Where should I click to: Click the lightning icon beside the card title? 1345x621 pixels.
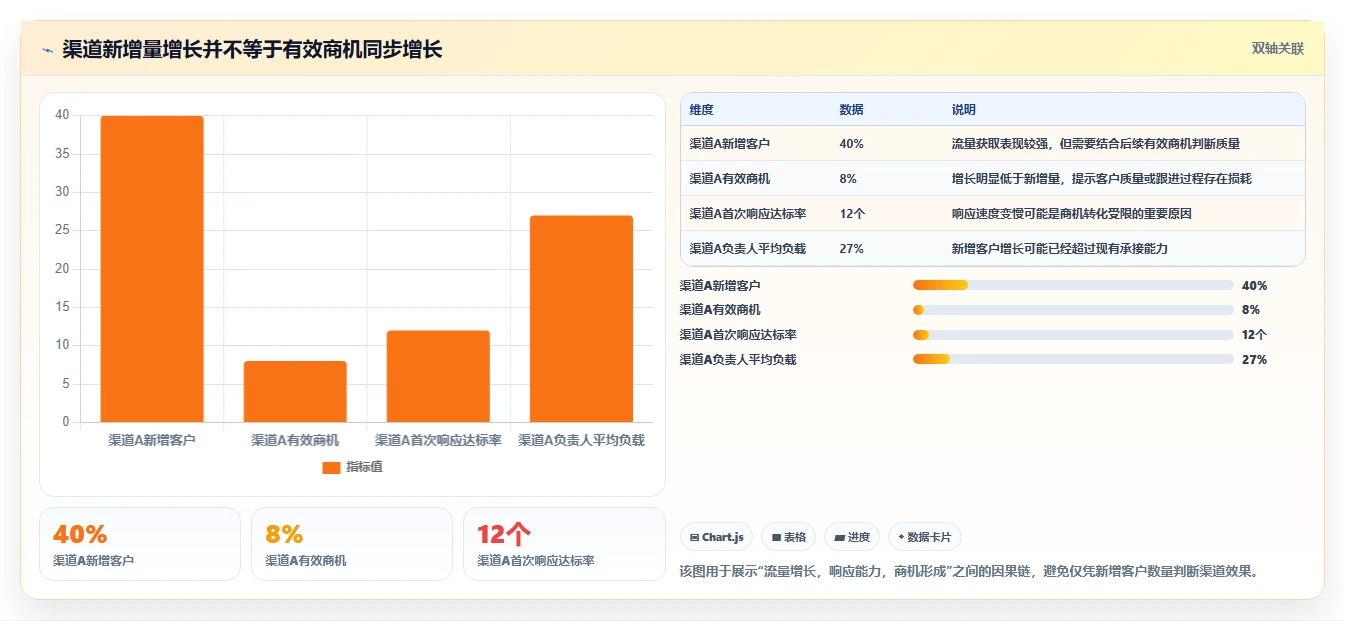point(47,50)
